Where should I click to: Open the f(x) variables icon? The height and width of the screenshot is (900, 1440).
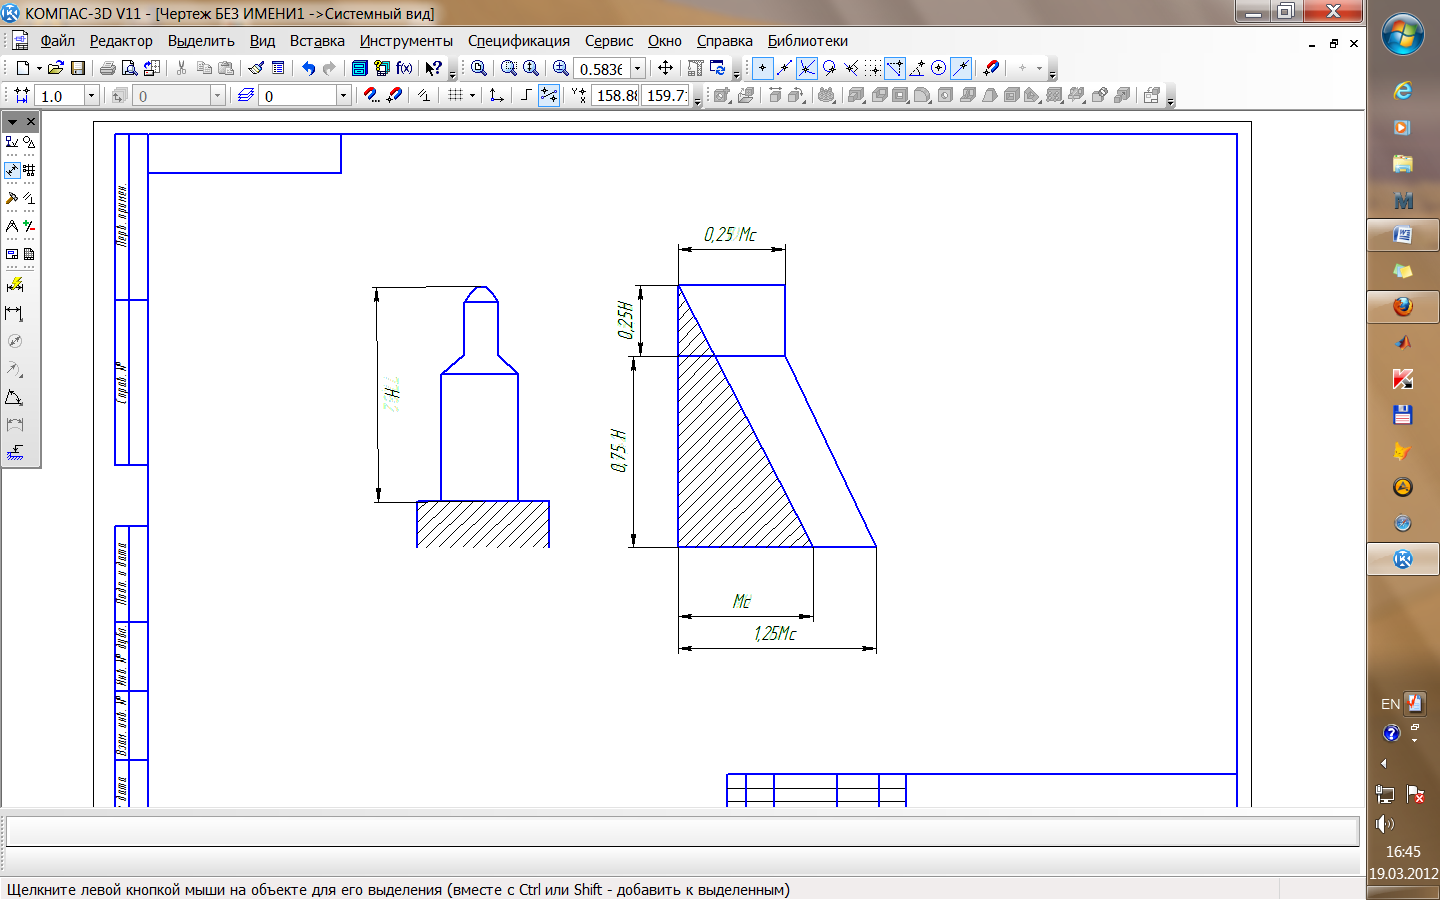(404, 68)
